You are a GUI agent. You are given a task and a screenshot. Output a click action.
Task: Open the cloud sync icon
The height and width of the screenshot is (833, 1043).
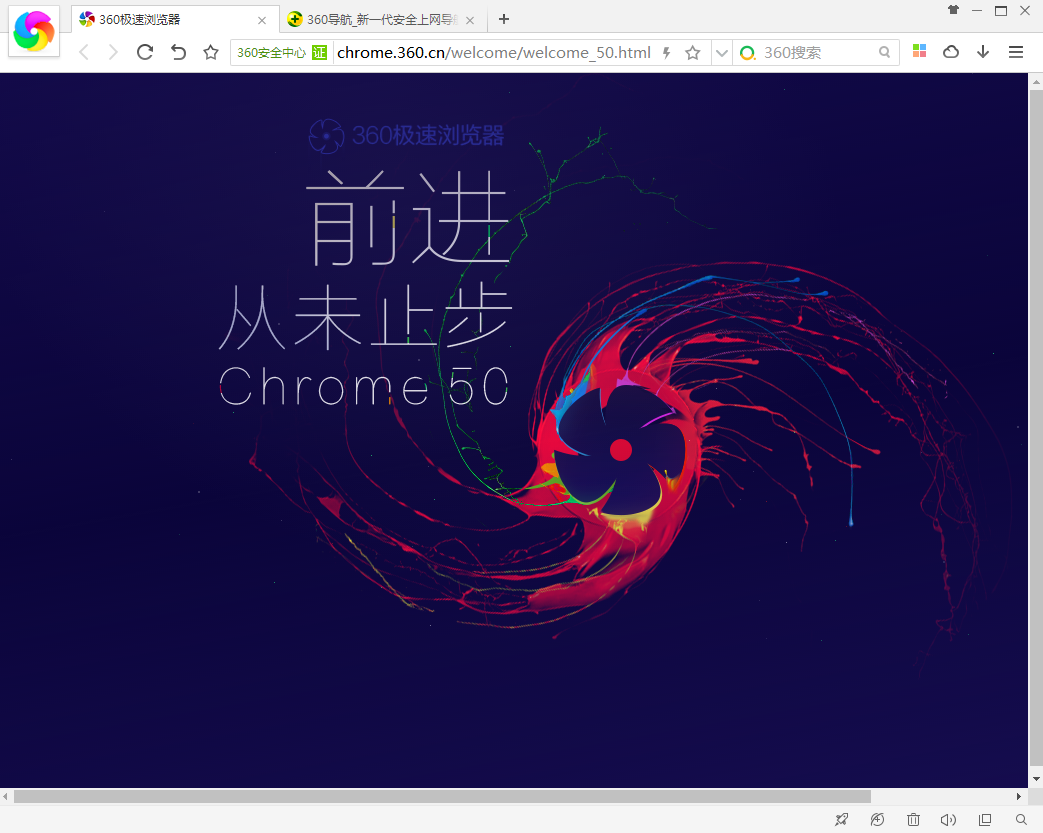[950, 51]
